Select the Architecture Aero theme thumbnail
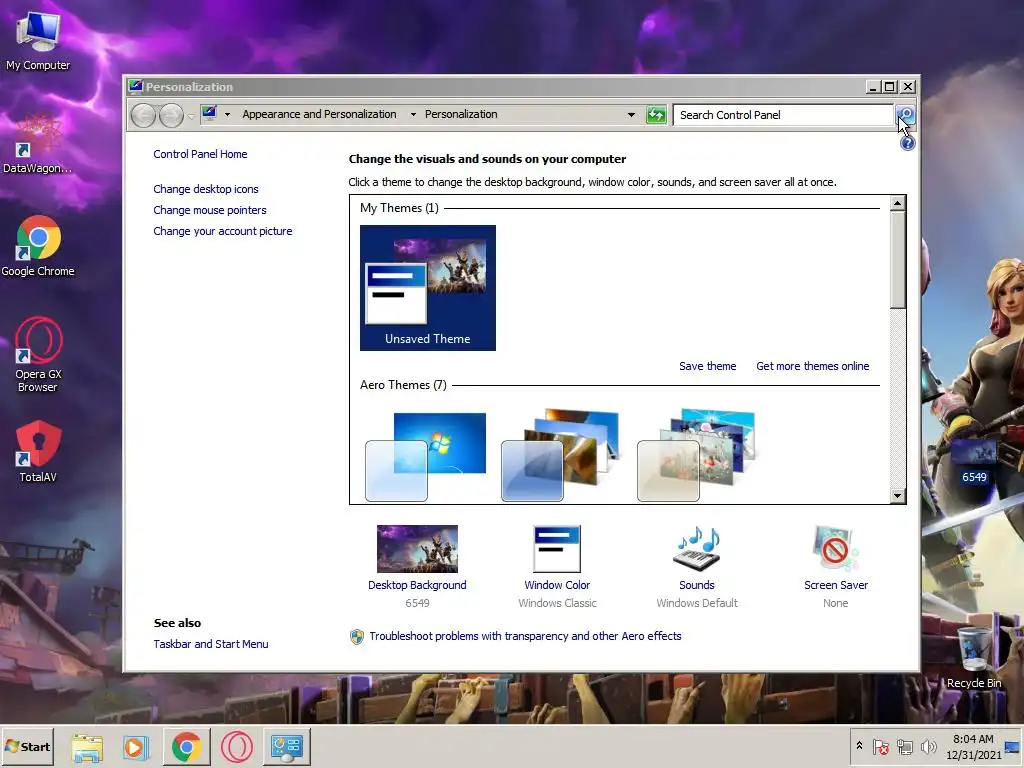 560,455
